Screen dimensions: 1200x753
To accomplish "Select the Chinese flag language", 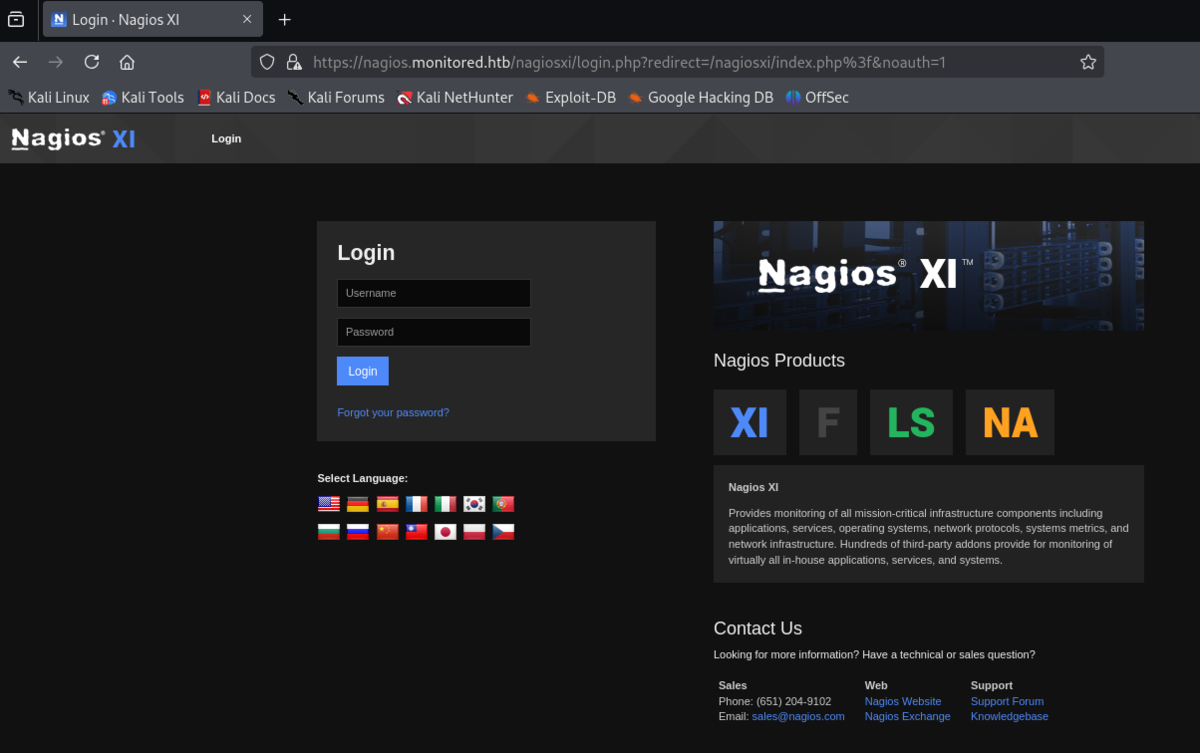I will tap(387, 532).
